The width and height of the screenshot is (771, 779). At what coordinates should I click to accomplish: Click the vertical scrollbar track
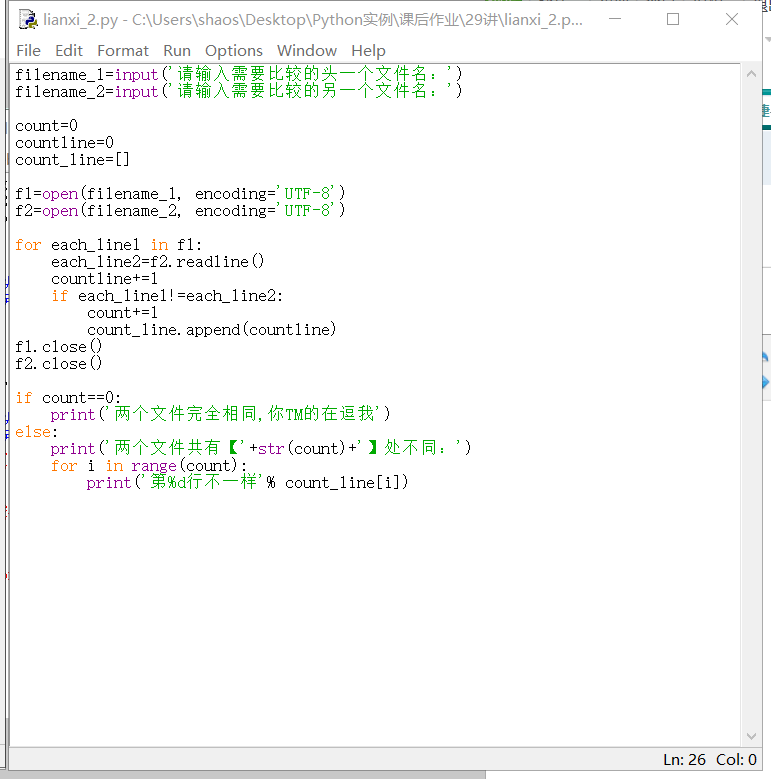click(x=749, y=400)
